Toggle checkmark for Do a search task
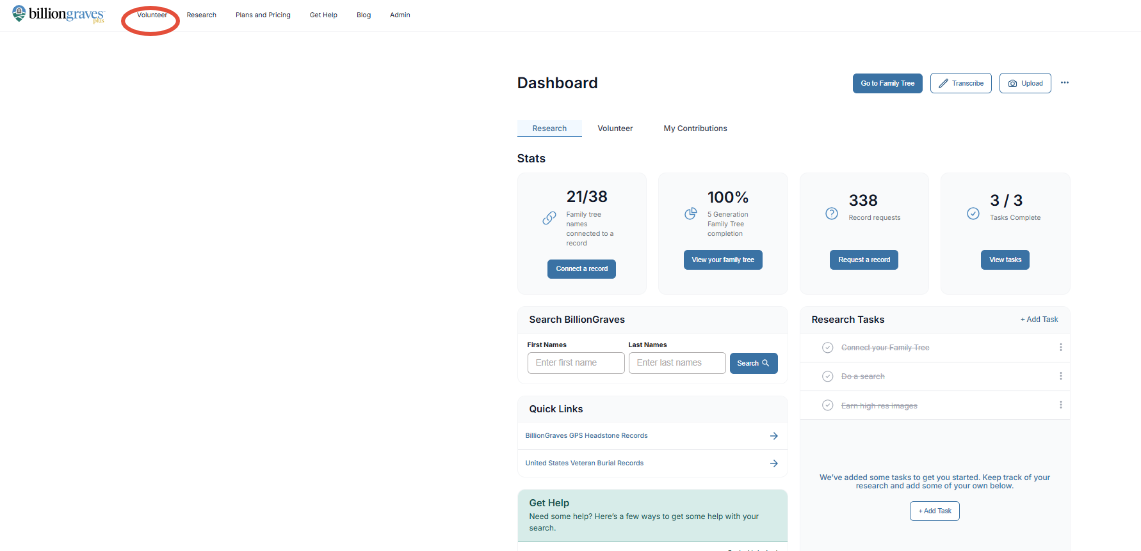Viewport: 1141px width, 551px height. [x=827, y=376]
